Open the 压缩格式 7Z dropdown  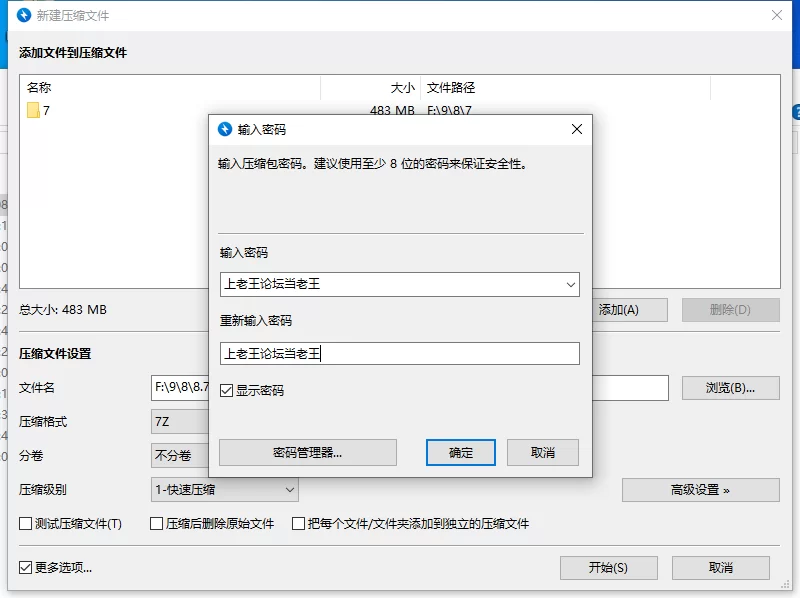click(x=180, y=422)
